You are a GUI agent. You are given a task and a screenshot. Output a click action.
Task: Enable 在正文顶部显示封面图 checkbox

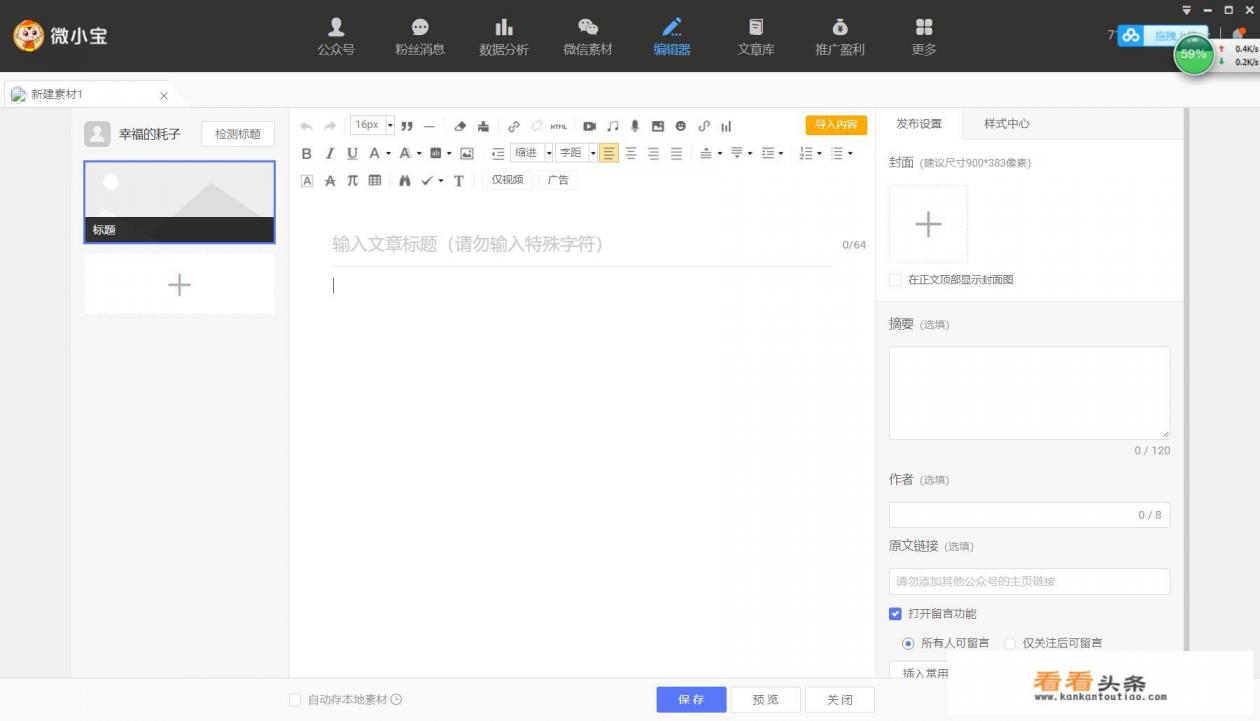pos(895,279)
